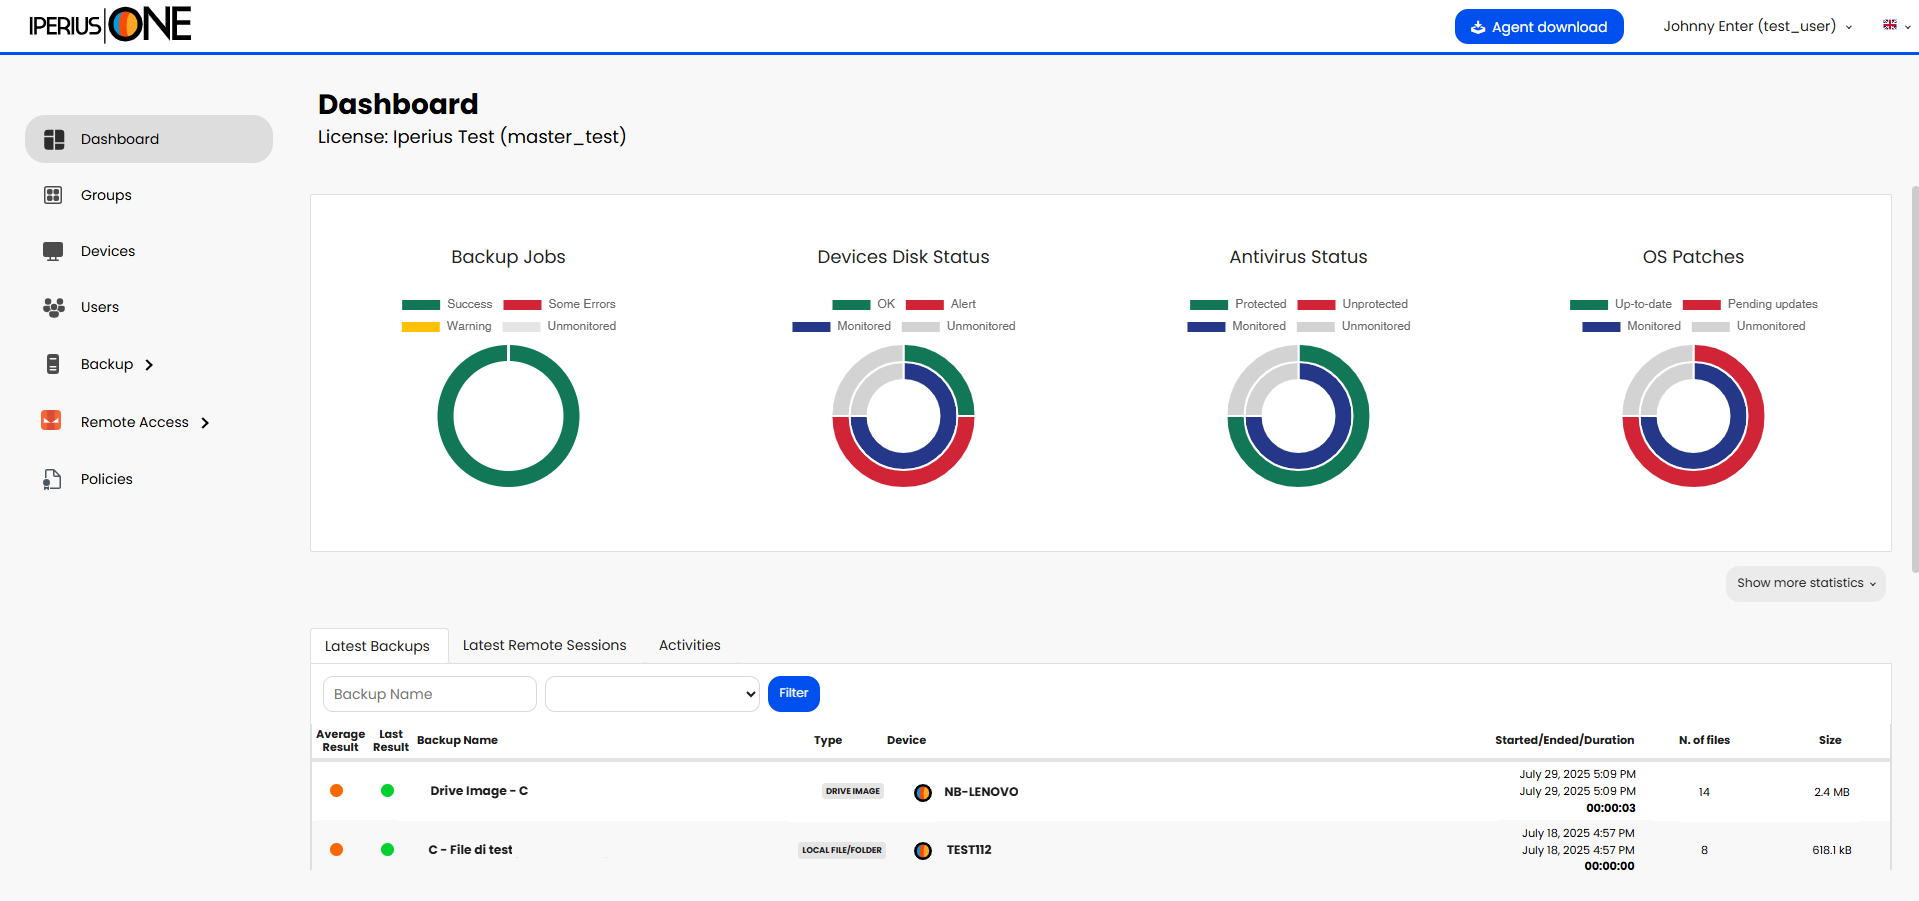
Task: Open Groups via its sidebar icon
Action: tap(53, 195)
